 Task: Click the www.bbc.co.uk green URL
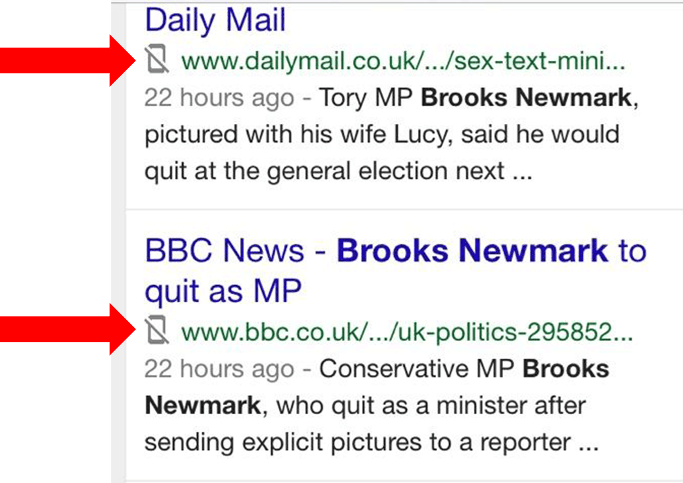[x=407, y=330]
